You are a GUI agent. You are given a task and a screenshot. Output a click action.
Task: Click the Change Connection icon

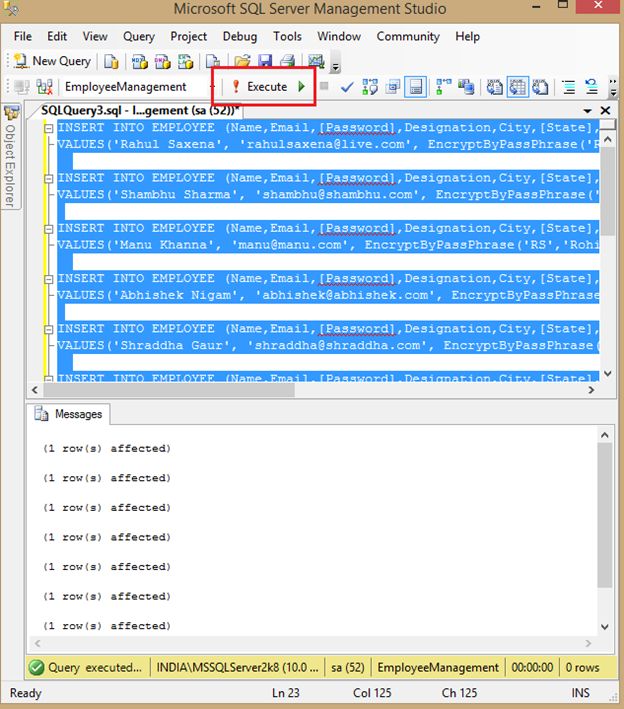44,86
